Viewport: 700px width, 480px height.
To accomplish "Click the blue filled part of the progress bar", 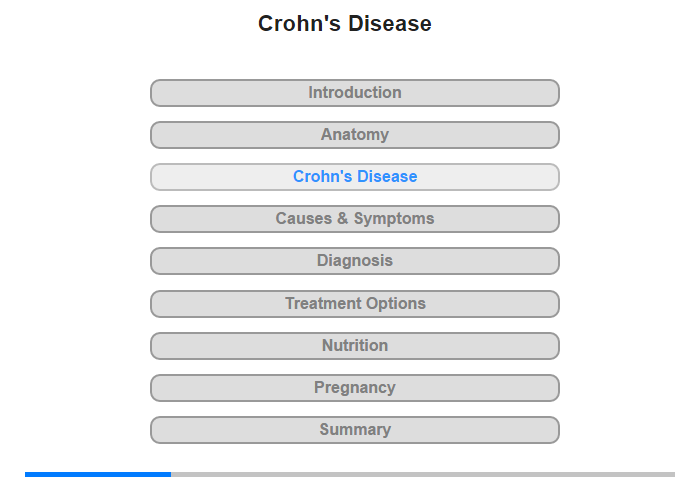I will point(98,474).
